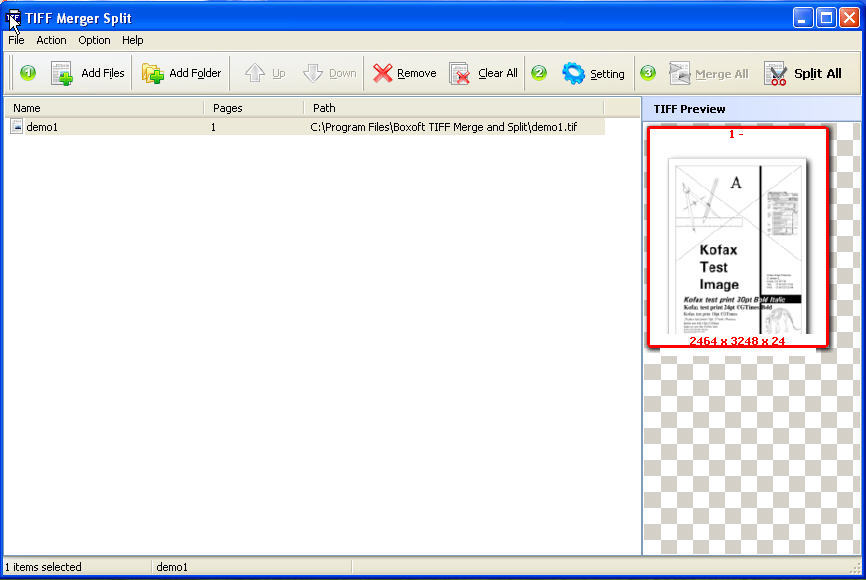Close the TIFF Merger Split window
The height and width of the screenshot is (580, 866).
click(849, 18)
